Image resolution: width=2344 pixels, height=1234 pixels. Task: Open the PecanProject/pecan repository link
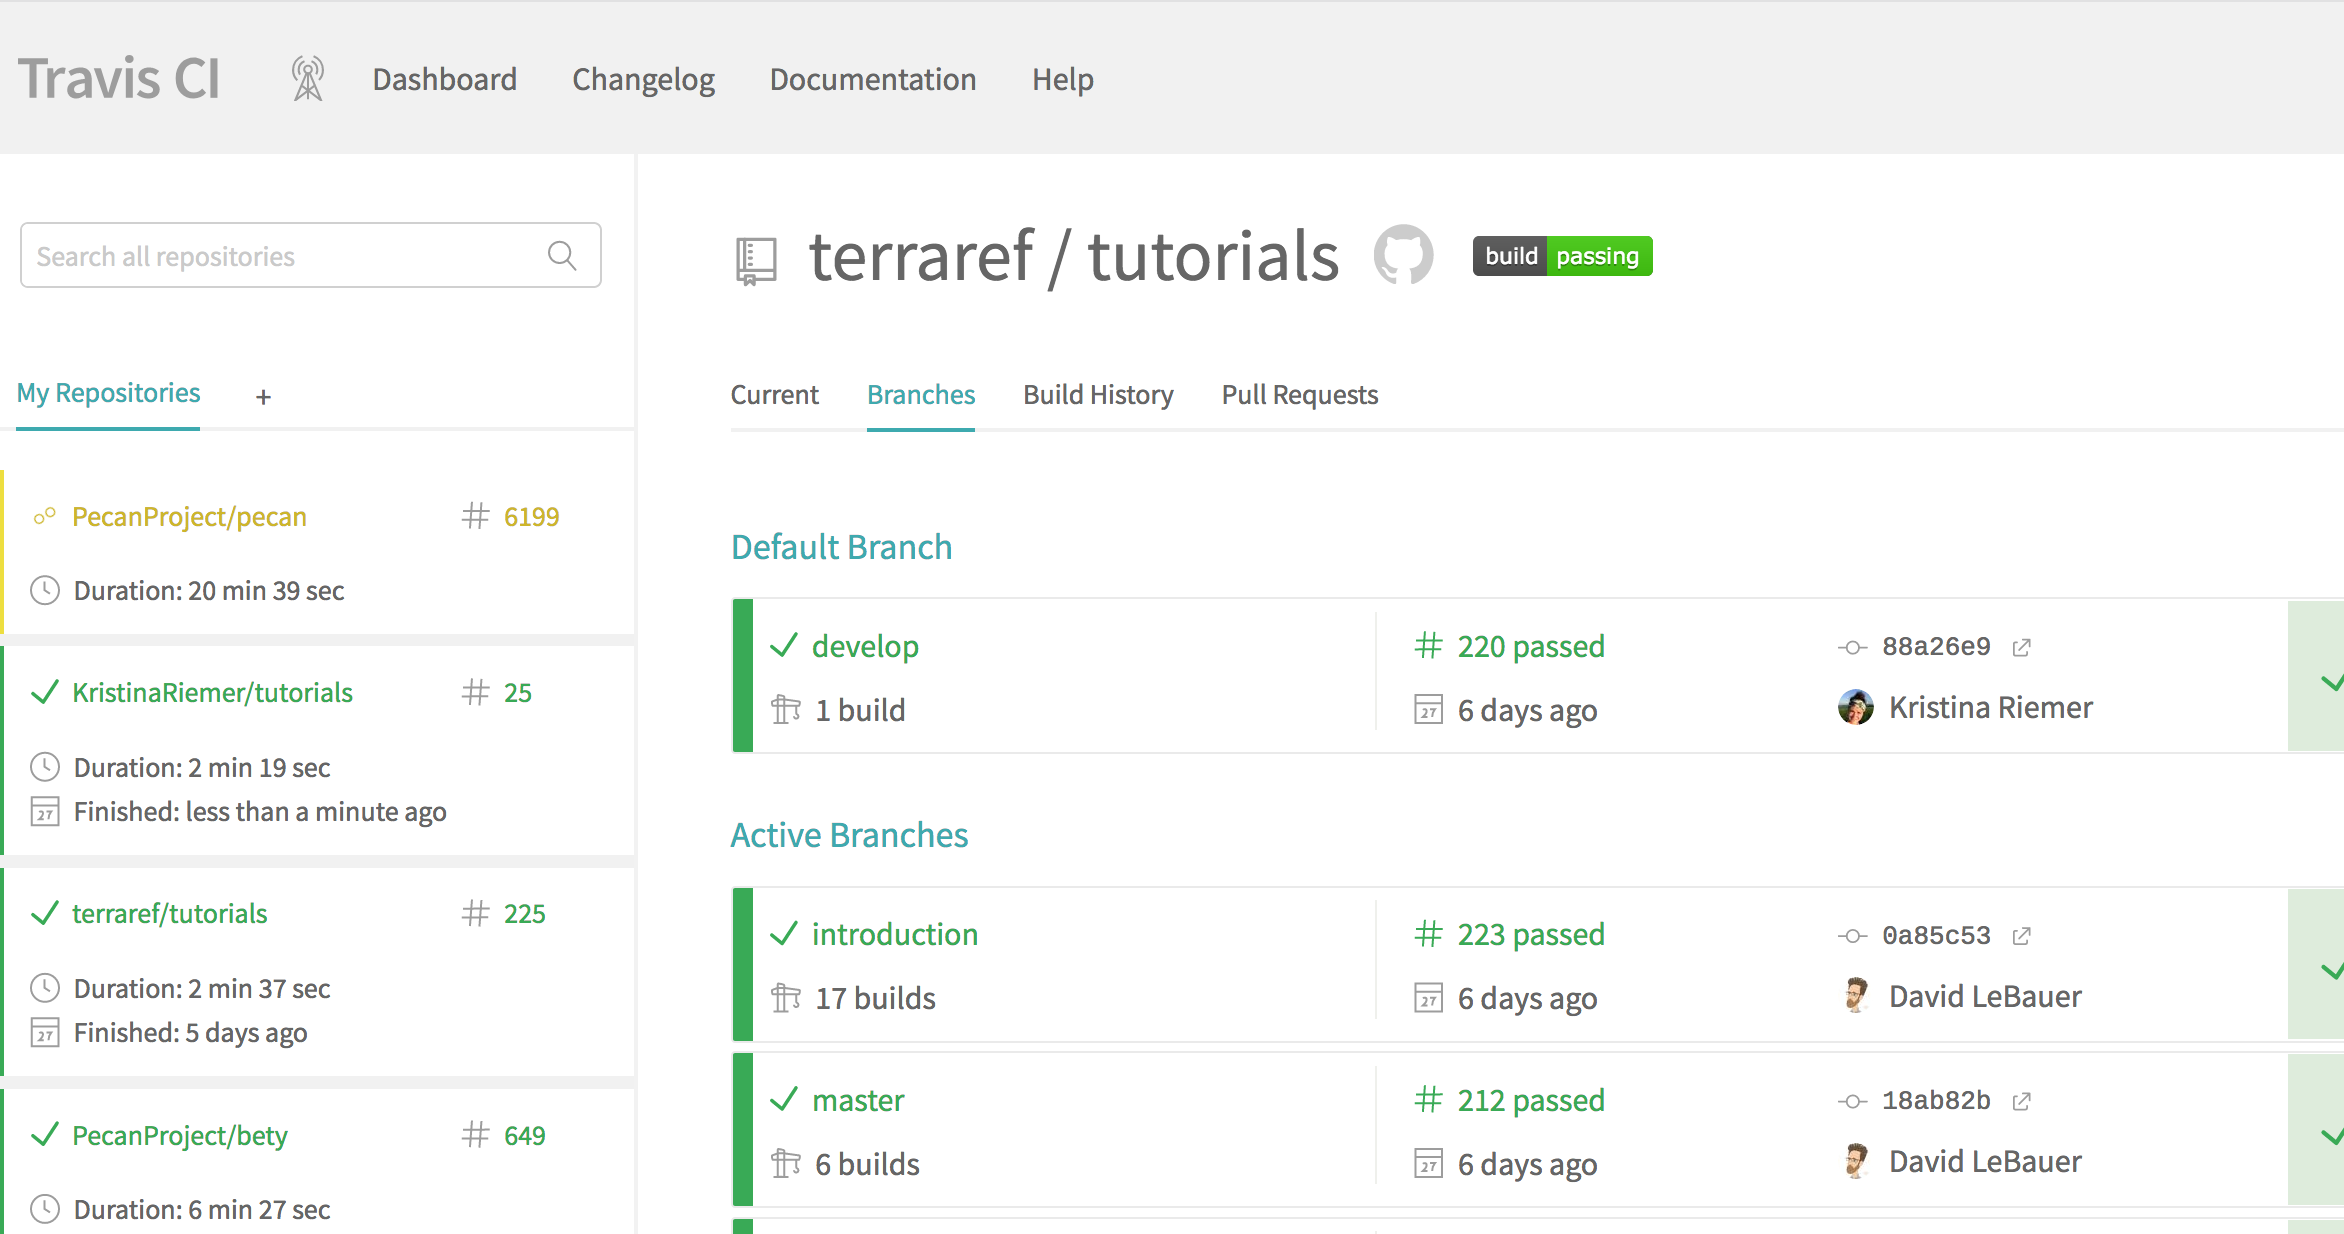[189, 517]
